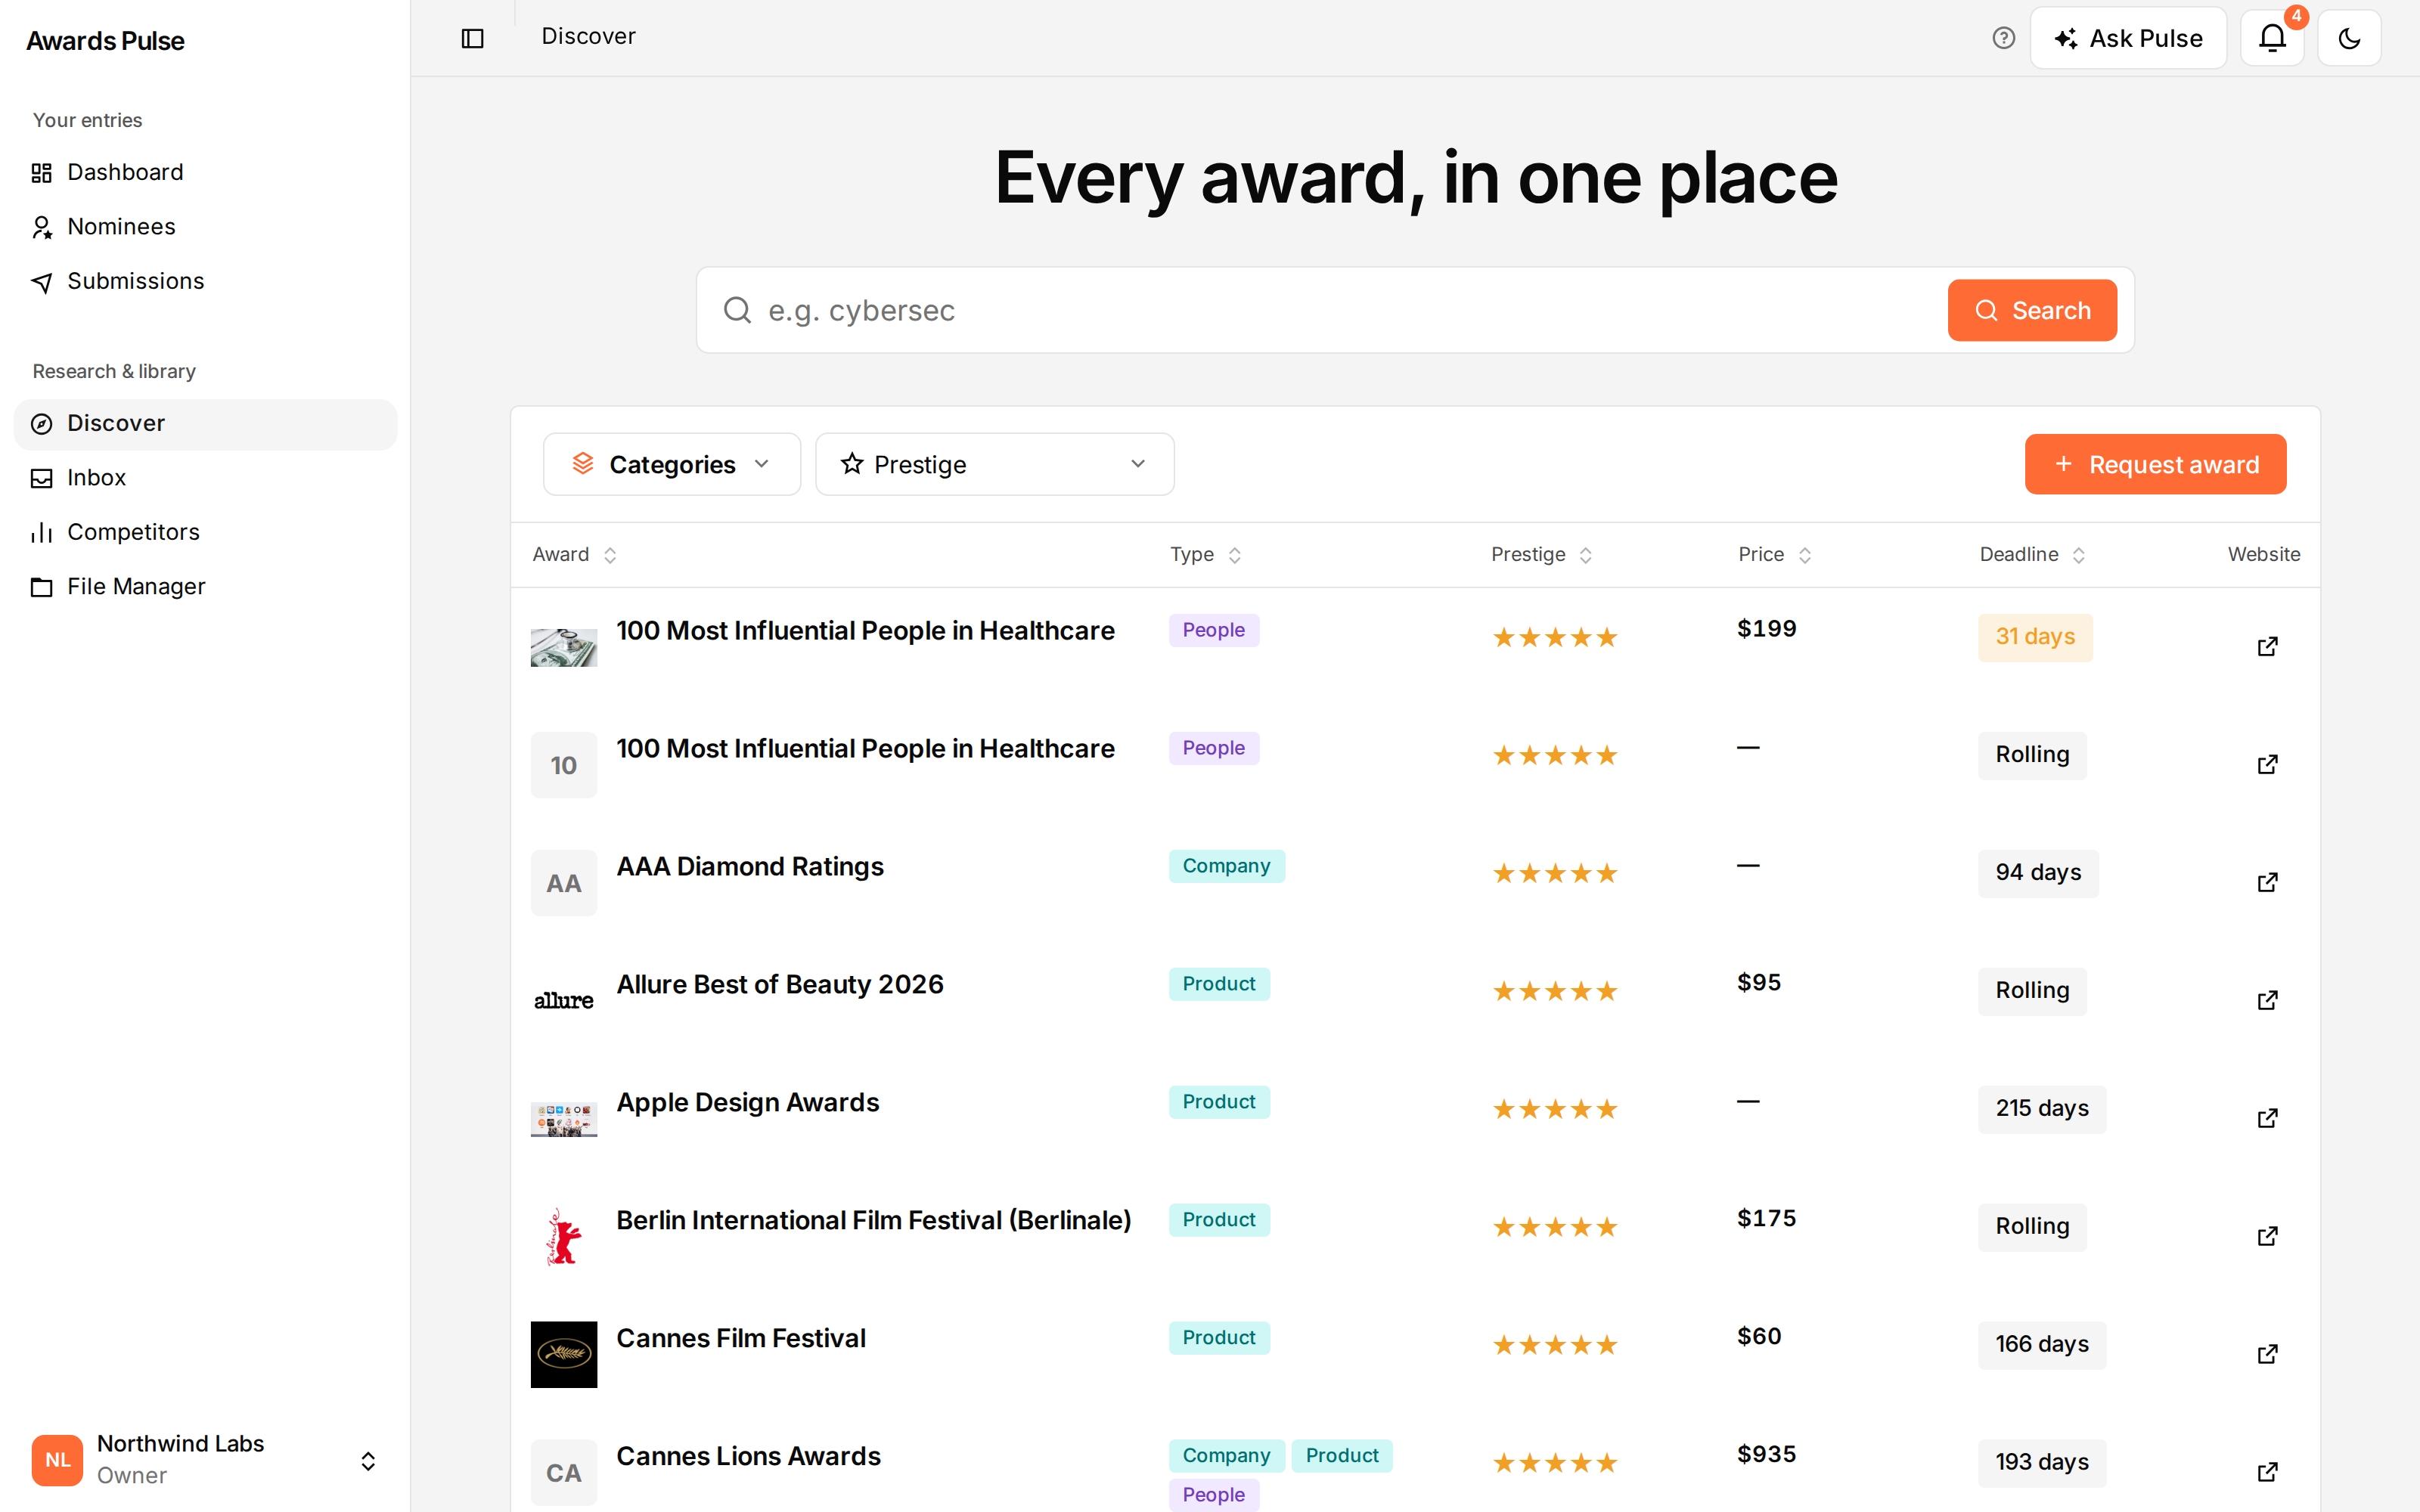The width and height of the screenshot is (2420, 1512).
Task: Click the 31 days deadline badge
Action: [x=2034, y=637]
